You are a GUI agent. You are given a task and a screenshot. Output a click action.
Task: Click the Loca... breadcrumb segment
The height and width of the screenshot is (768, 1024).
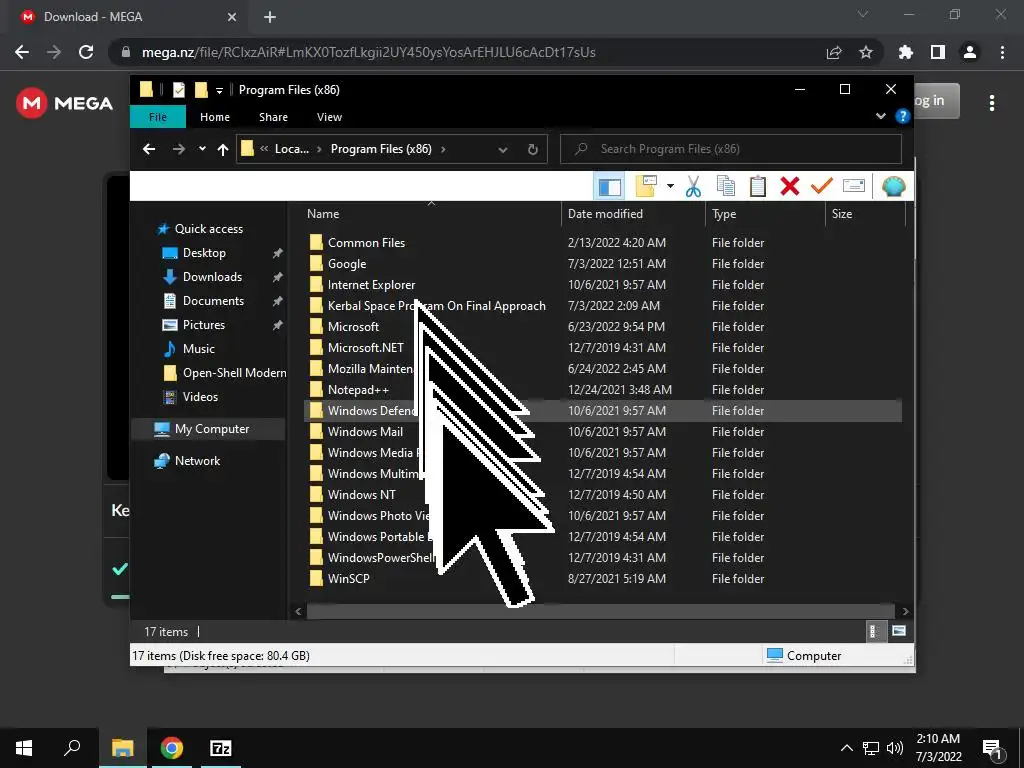(291, 149)
